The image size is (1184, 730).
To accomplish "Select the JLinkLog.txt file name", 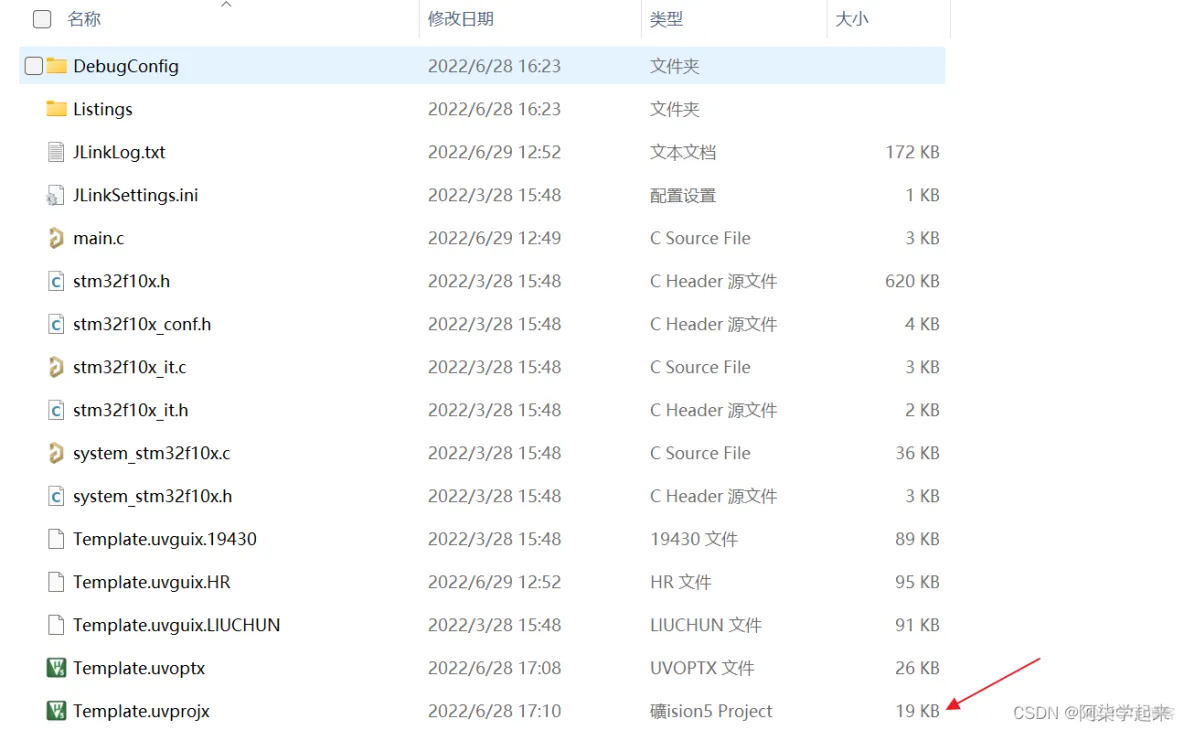I will pyautogui.click(x=119, y=152).
